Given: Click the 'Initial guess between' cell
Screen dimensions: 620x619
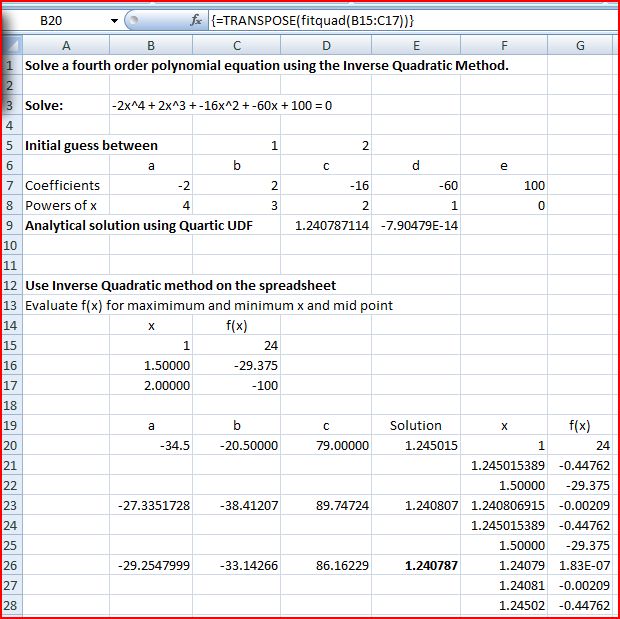Looking at the screenshot, I should [91, 145].
